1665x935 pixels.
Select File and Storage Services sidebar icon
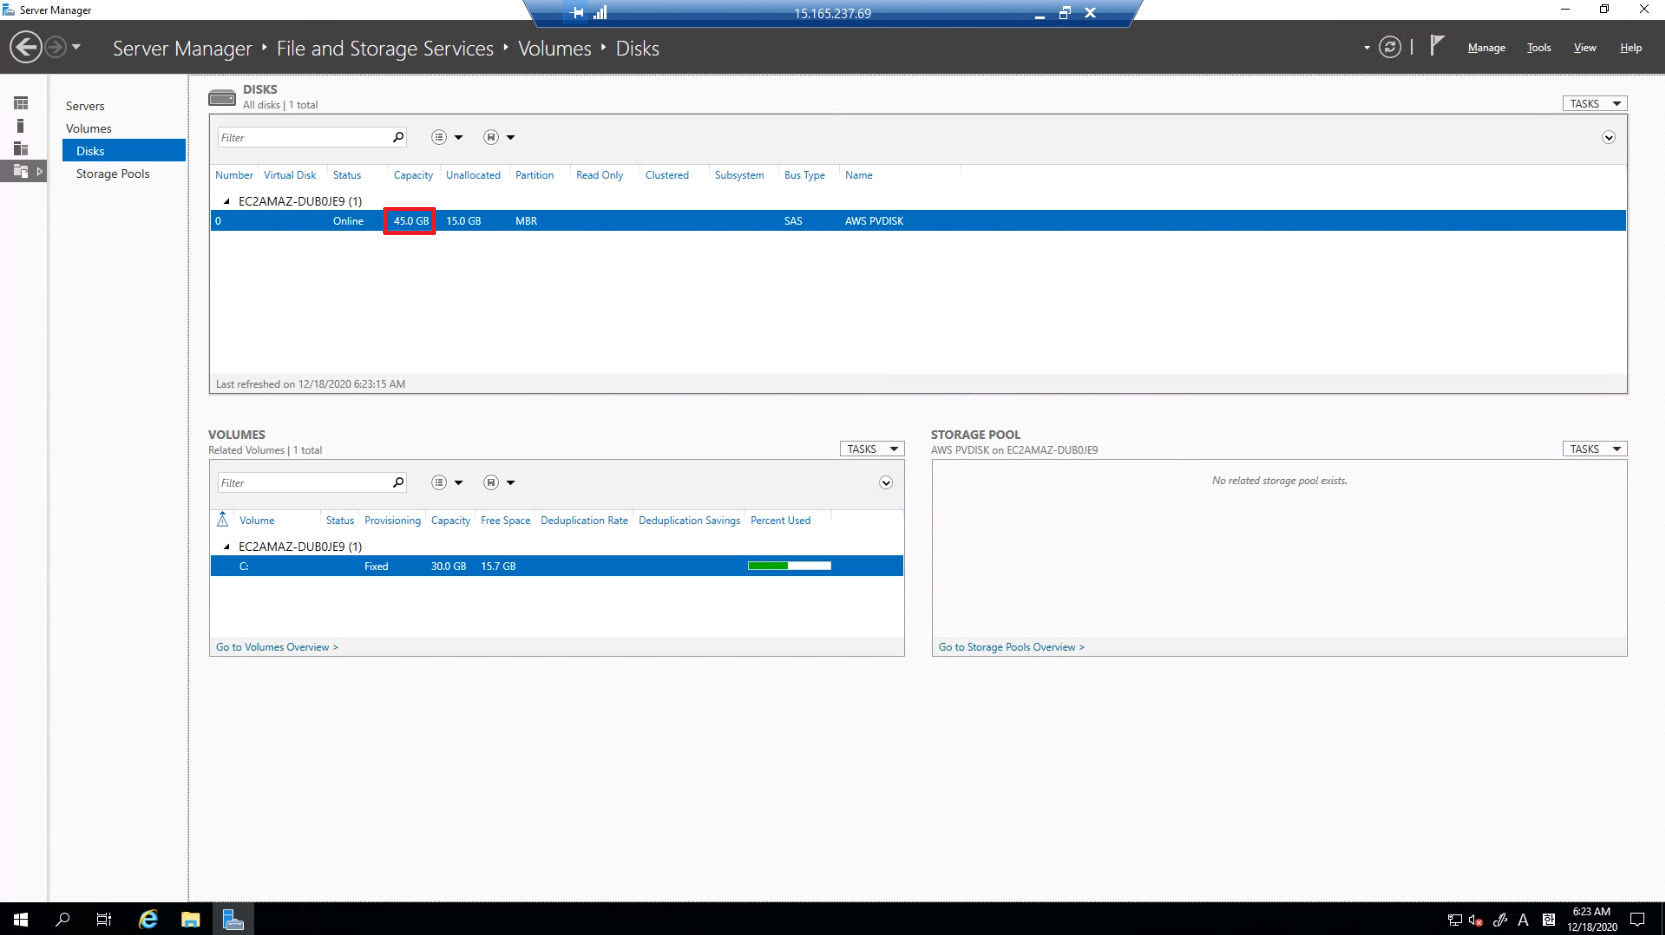(x=21, y=171)
